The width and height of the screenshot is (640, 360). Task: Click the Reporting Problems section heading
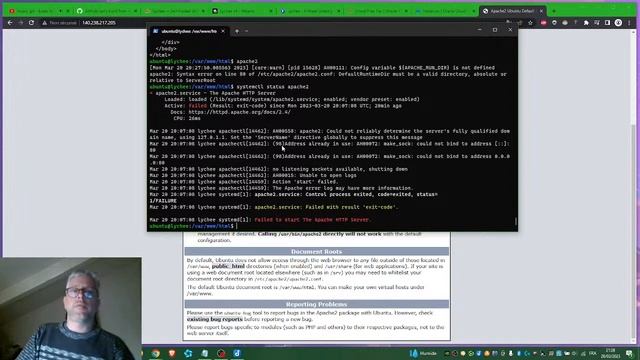pyautogui.click(x=317, y=304)
